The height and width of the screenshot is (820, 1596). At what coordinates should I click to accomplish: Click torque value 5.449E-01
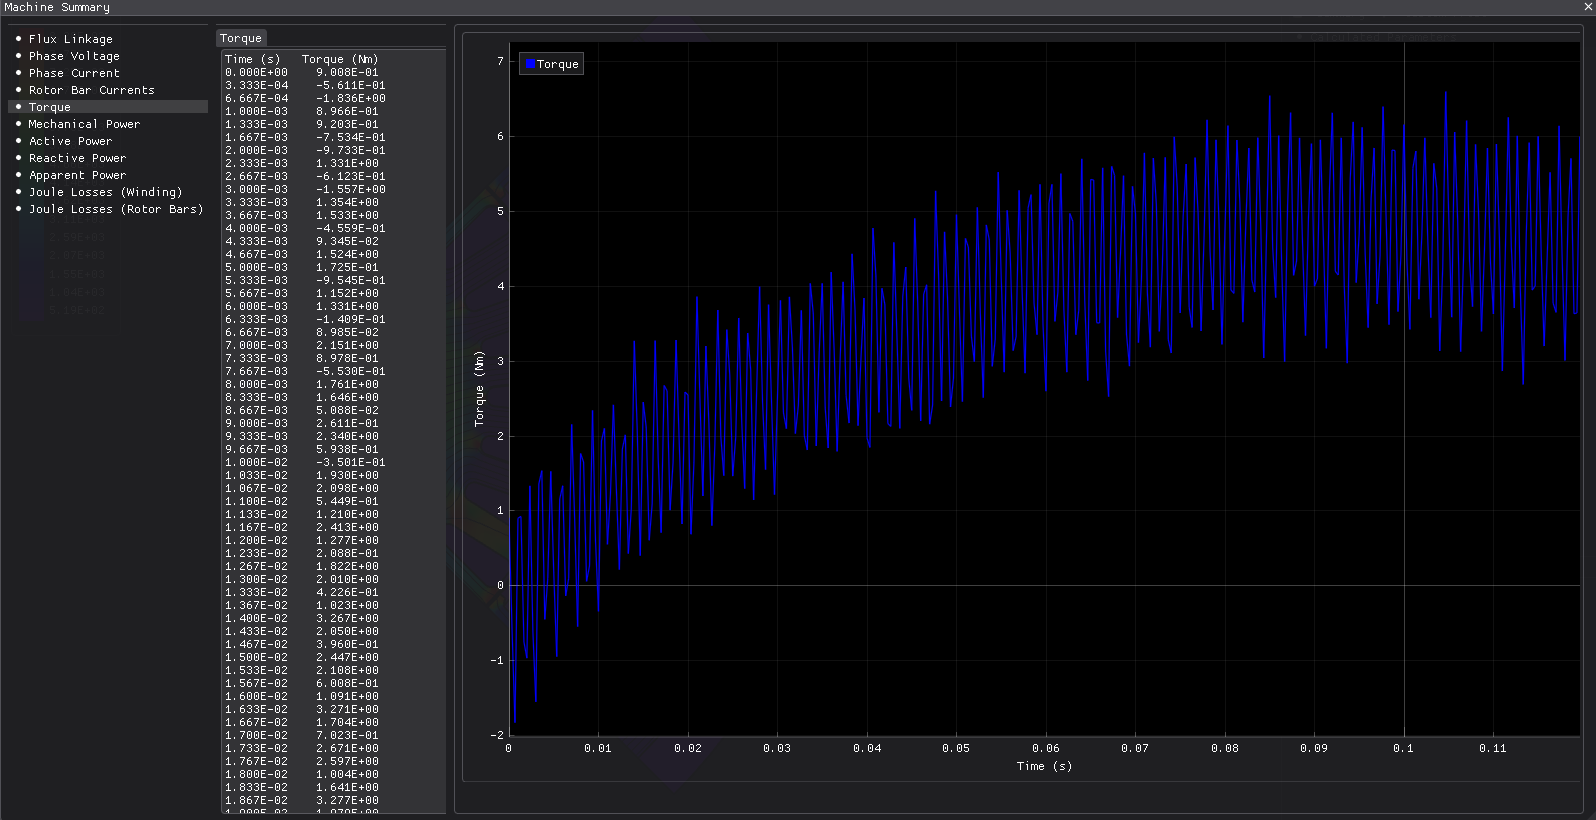point(347,501)
